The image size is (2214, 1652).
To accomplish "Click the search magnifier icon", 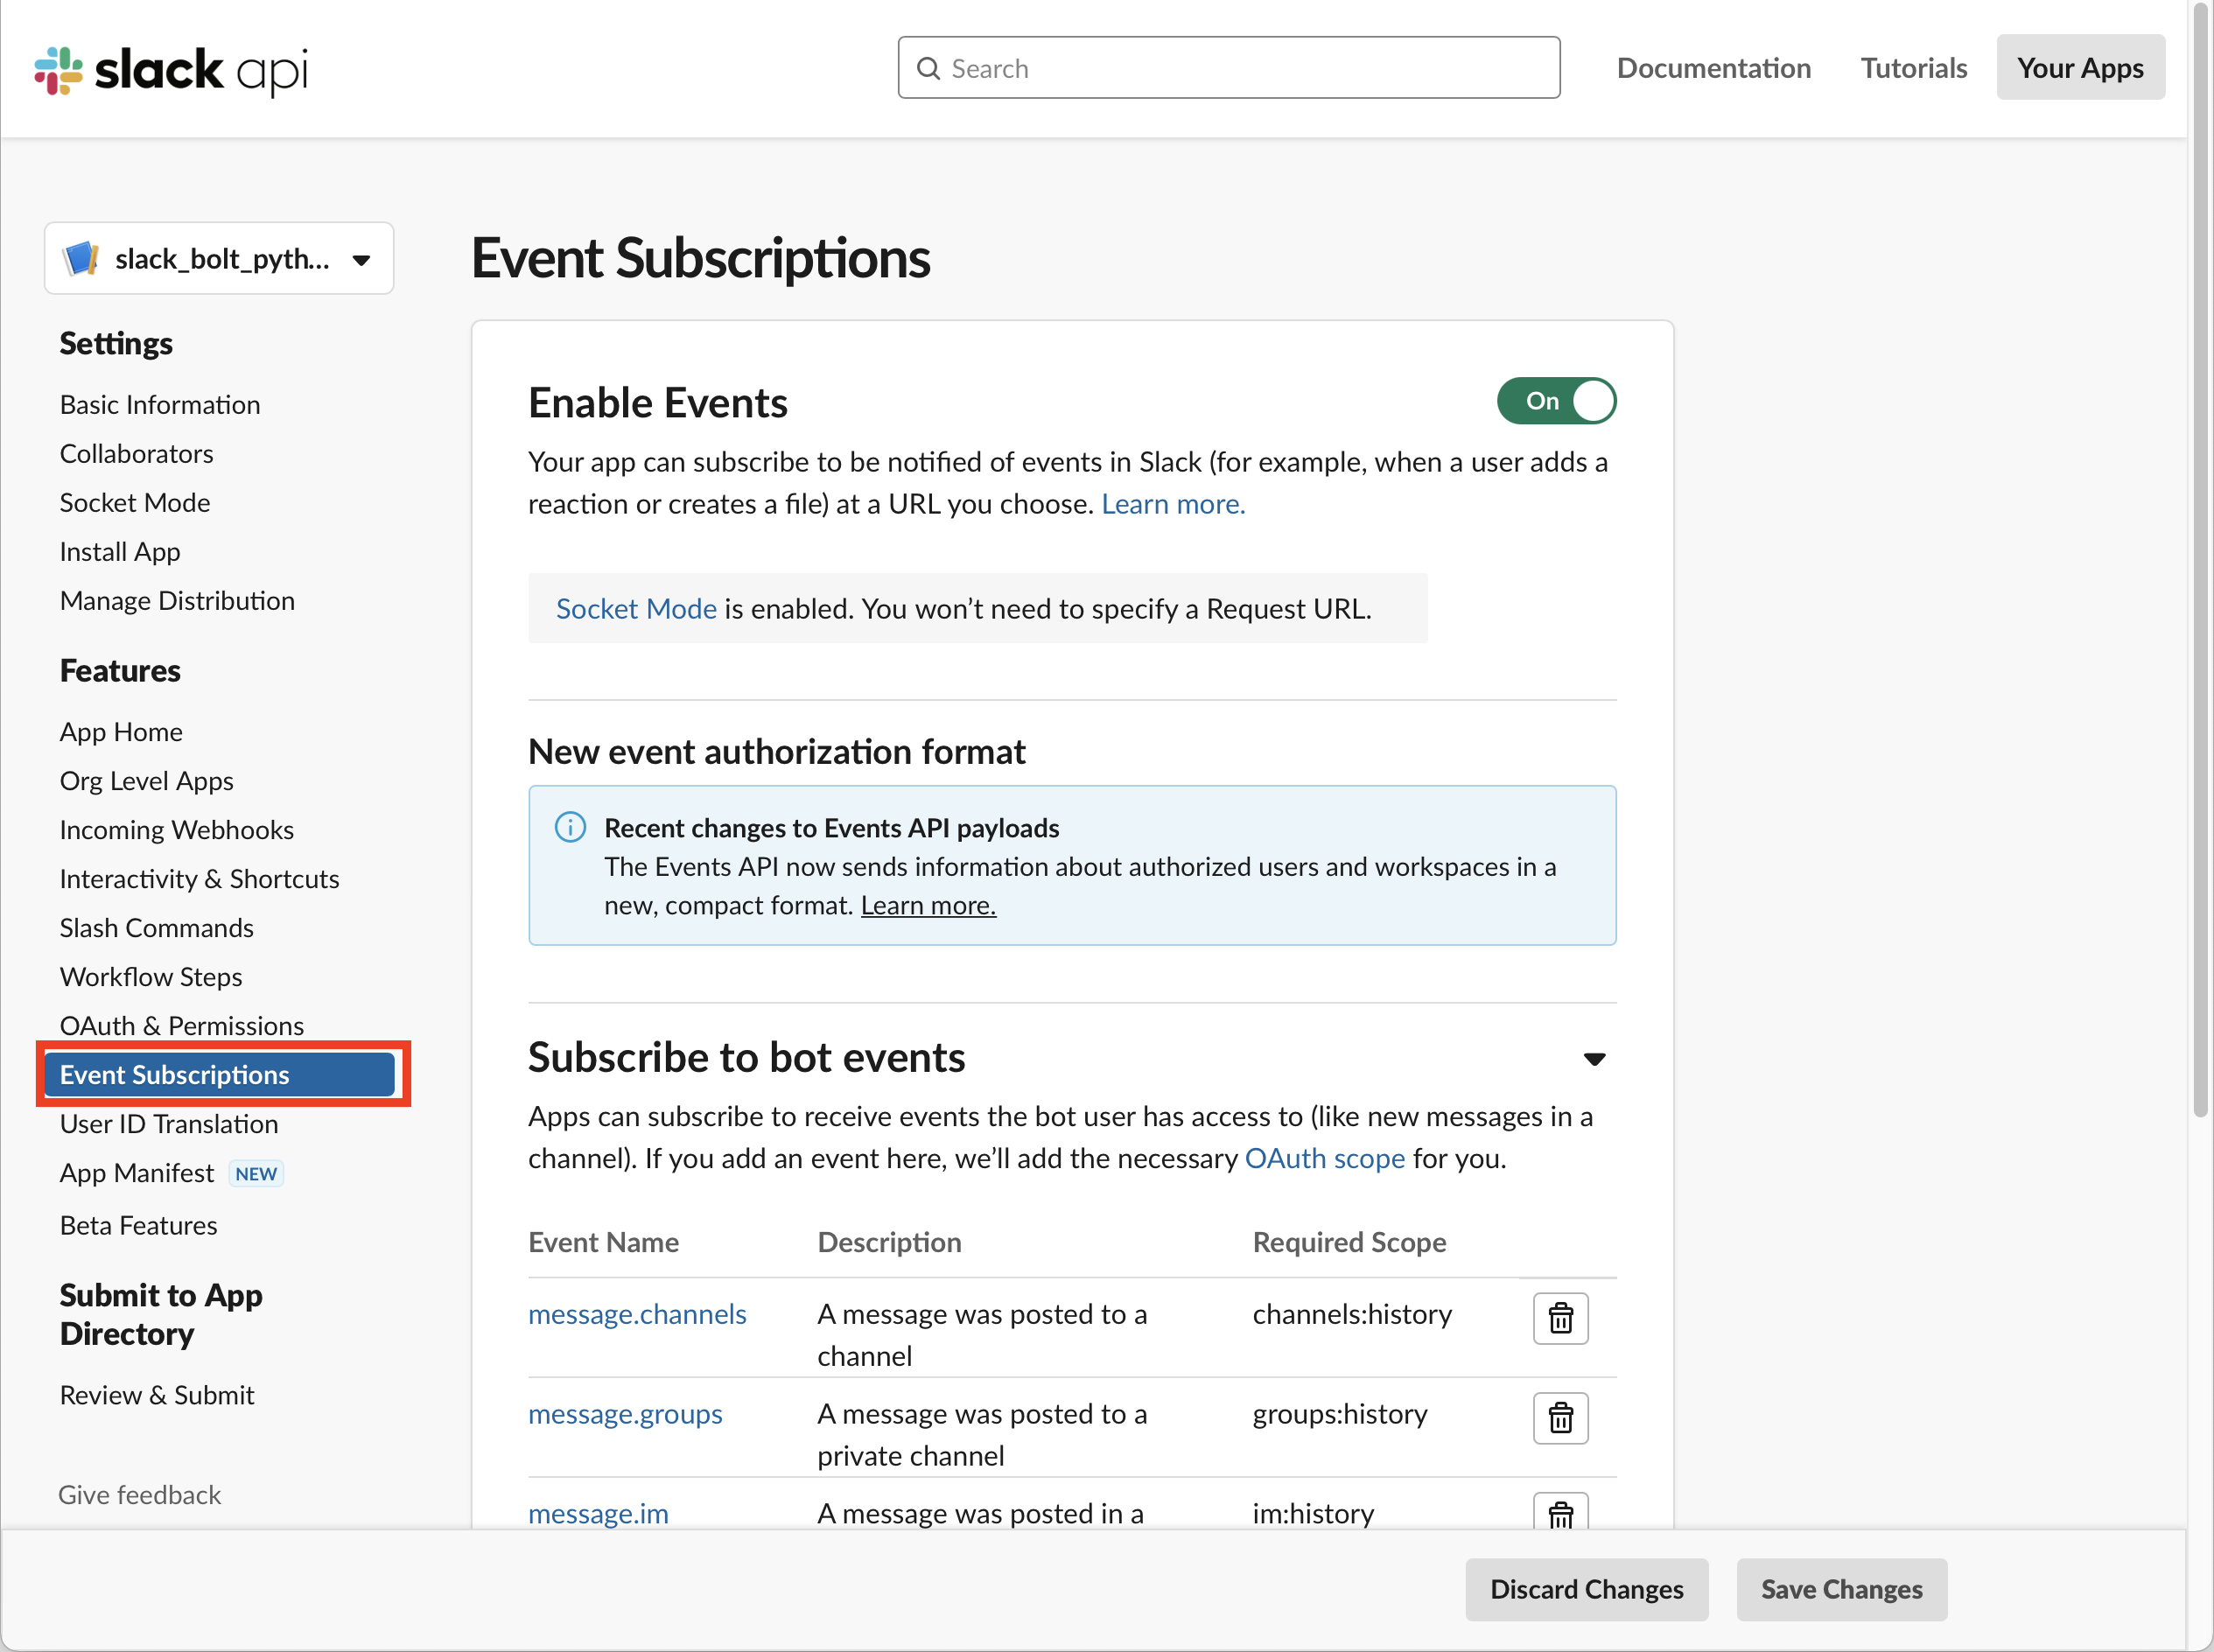I will pos(929,68).
